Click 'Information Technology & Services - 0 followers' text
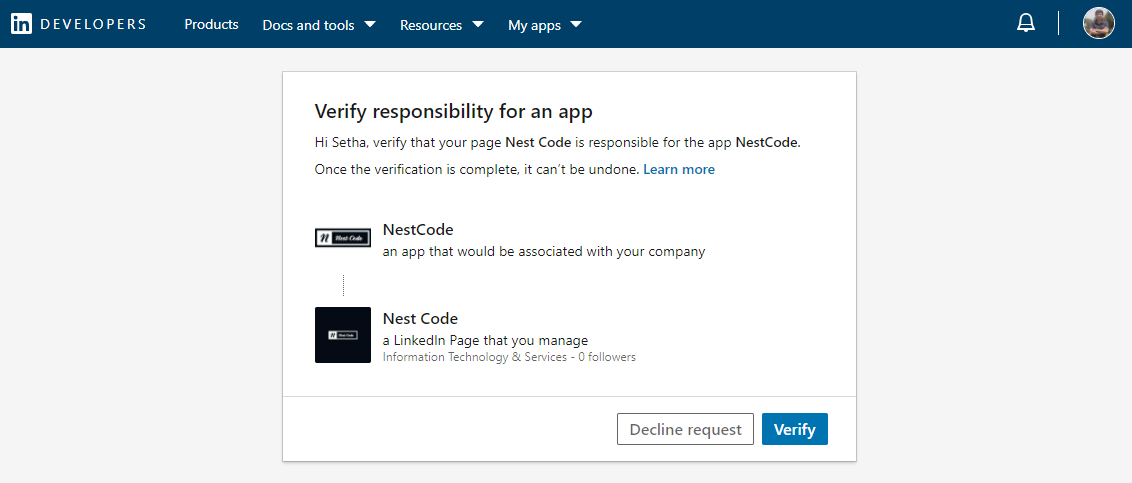This screenshot has height=483, width=1132. coord(509,357)
